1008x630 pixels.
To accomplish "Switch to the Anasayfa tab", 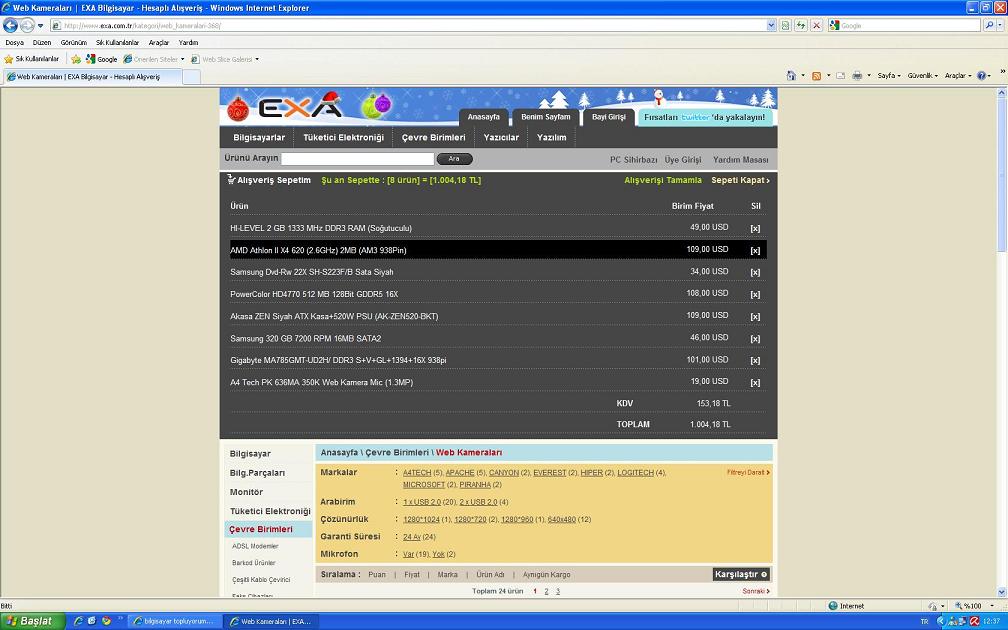I will click(483, 117).
